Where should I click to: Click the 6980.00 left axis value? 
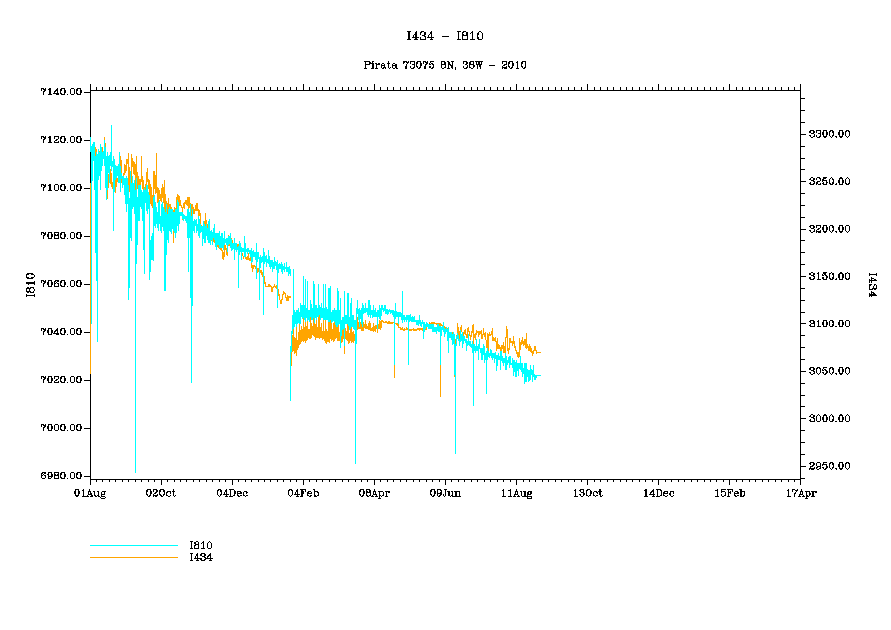point(60,476)
